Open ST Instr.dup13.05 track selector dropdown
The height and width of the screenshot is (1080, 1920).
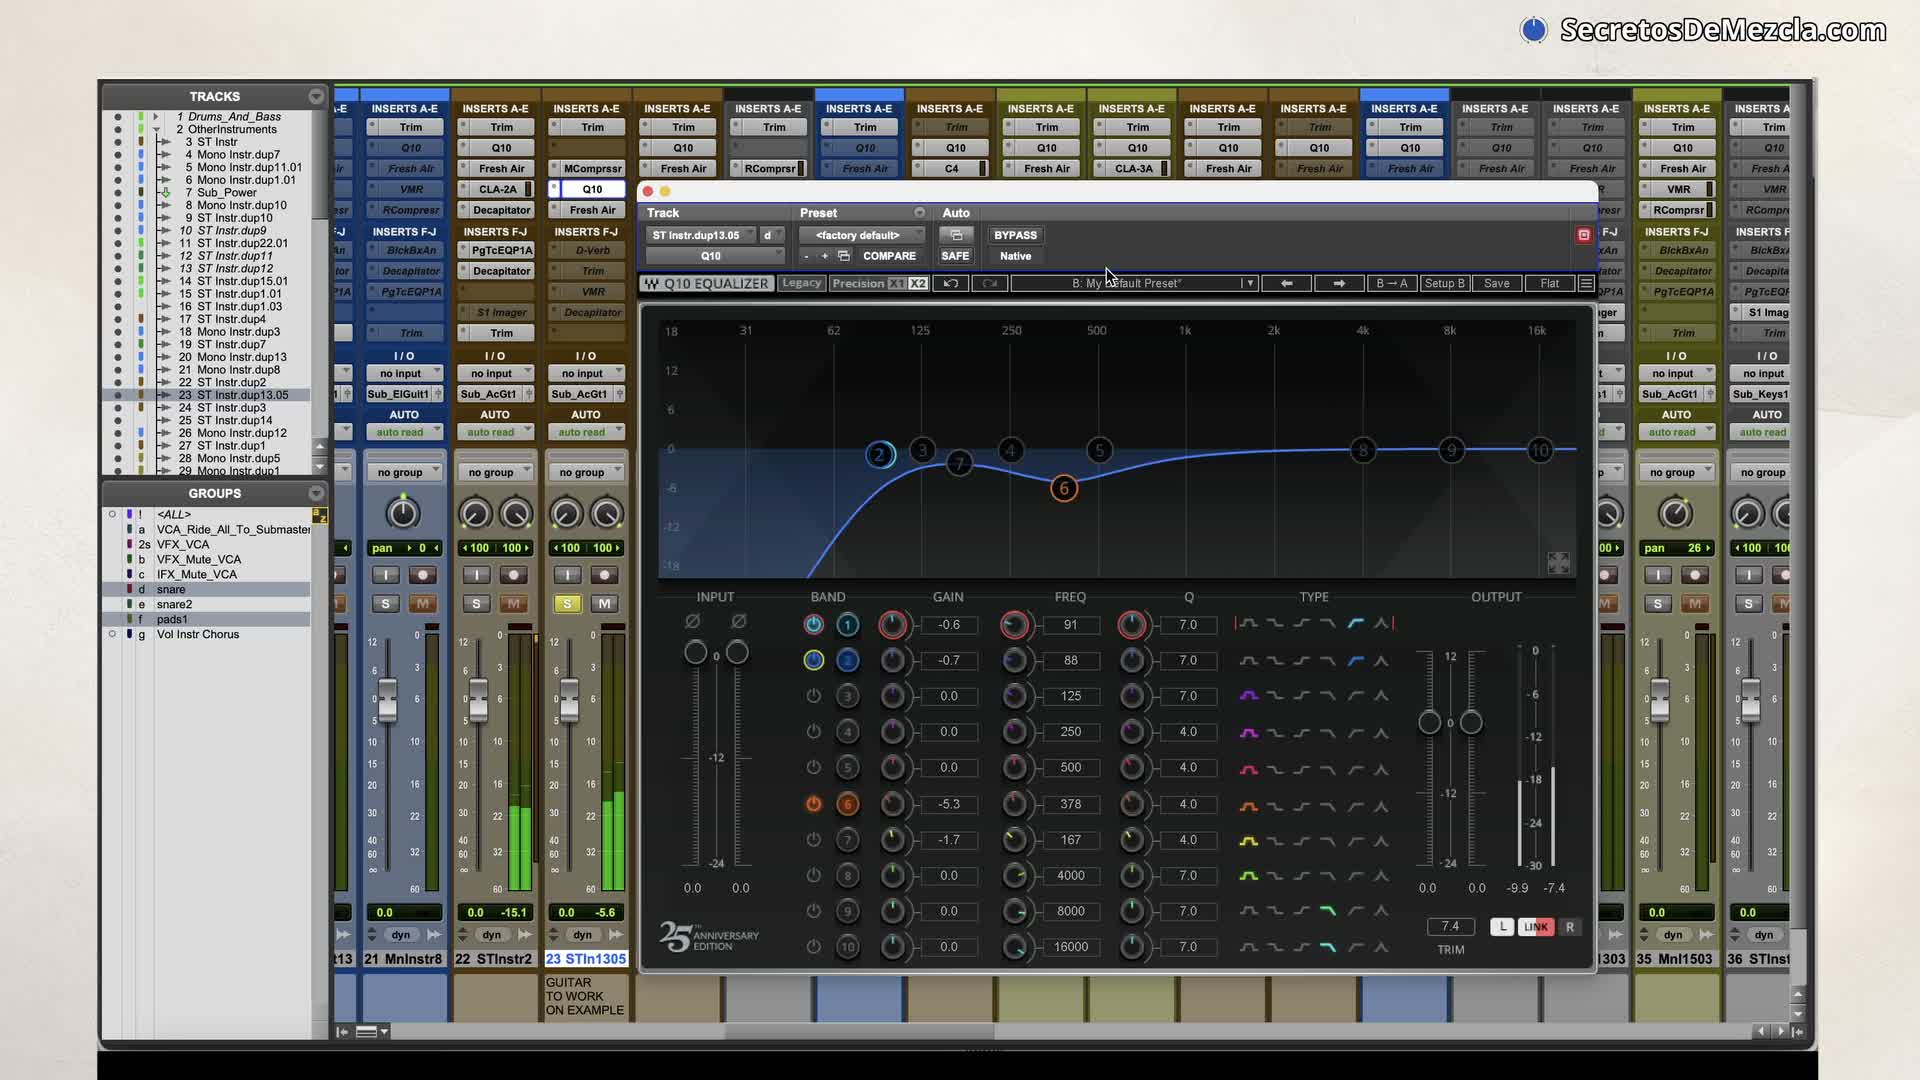coord(701,235)
